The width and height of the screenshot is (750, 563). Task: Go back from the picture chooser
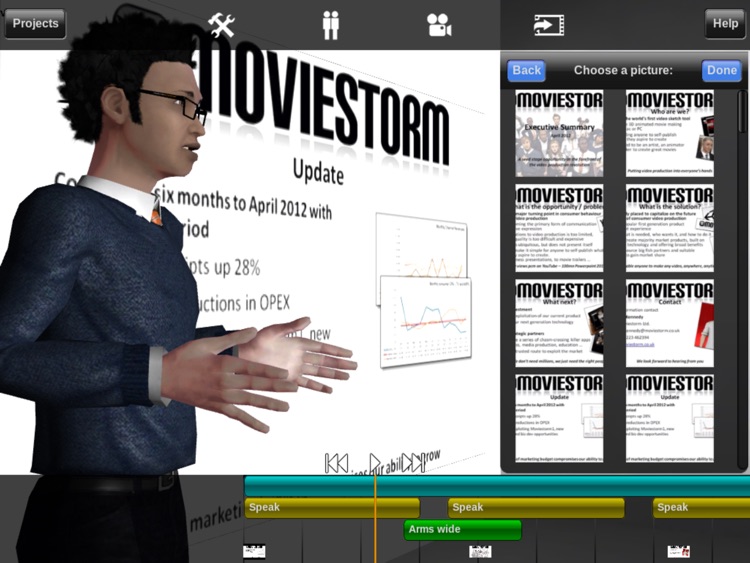point(526,70)
